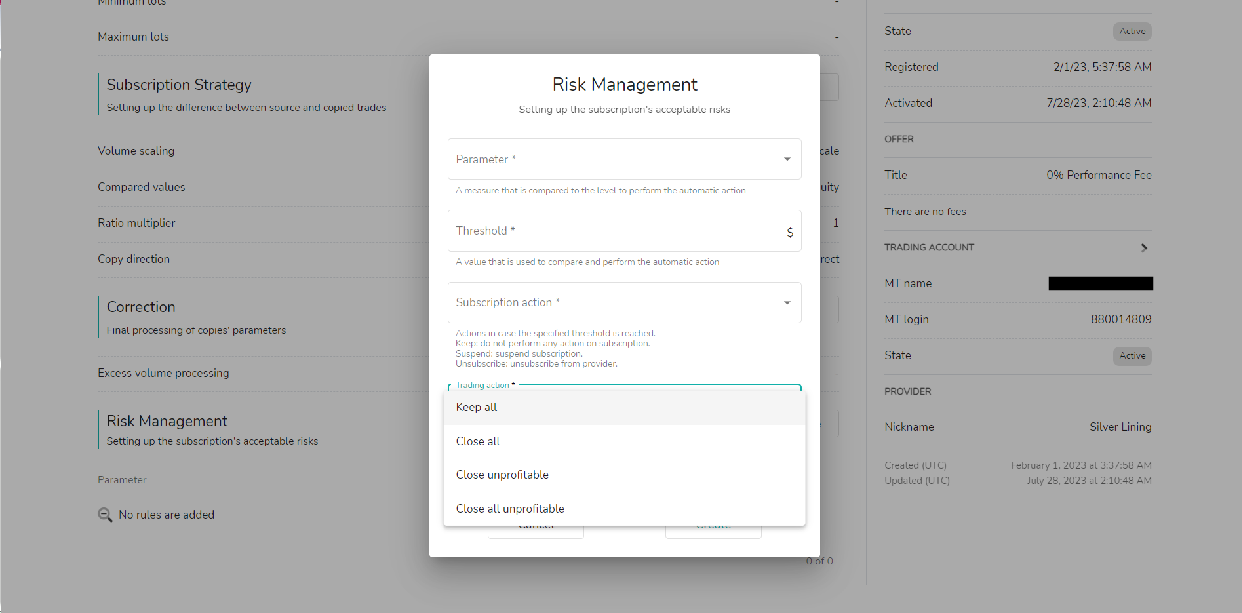Click the There are no fees text
The width and height of the screenshot is (1242, 613).
point(925,212)
